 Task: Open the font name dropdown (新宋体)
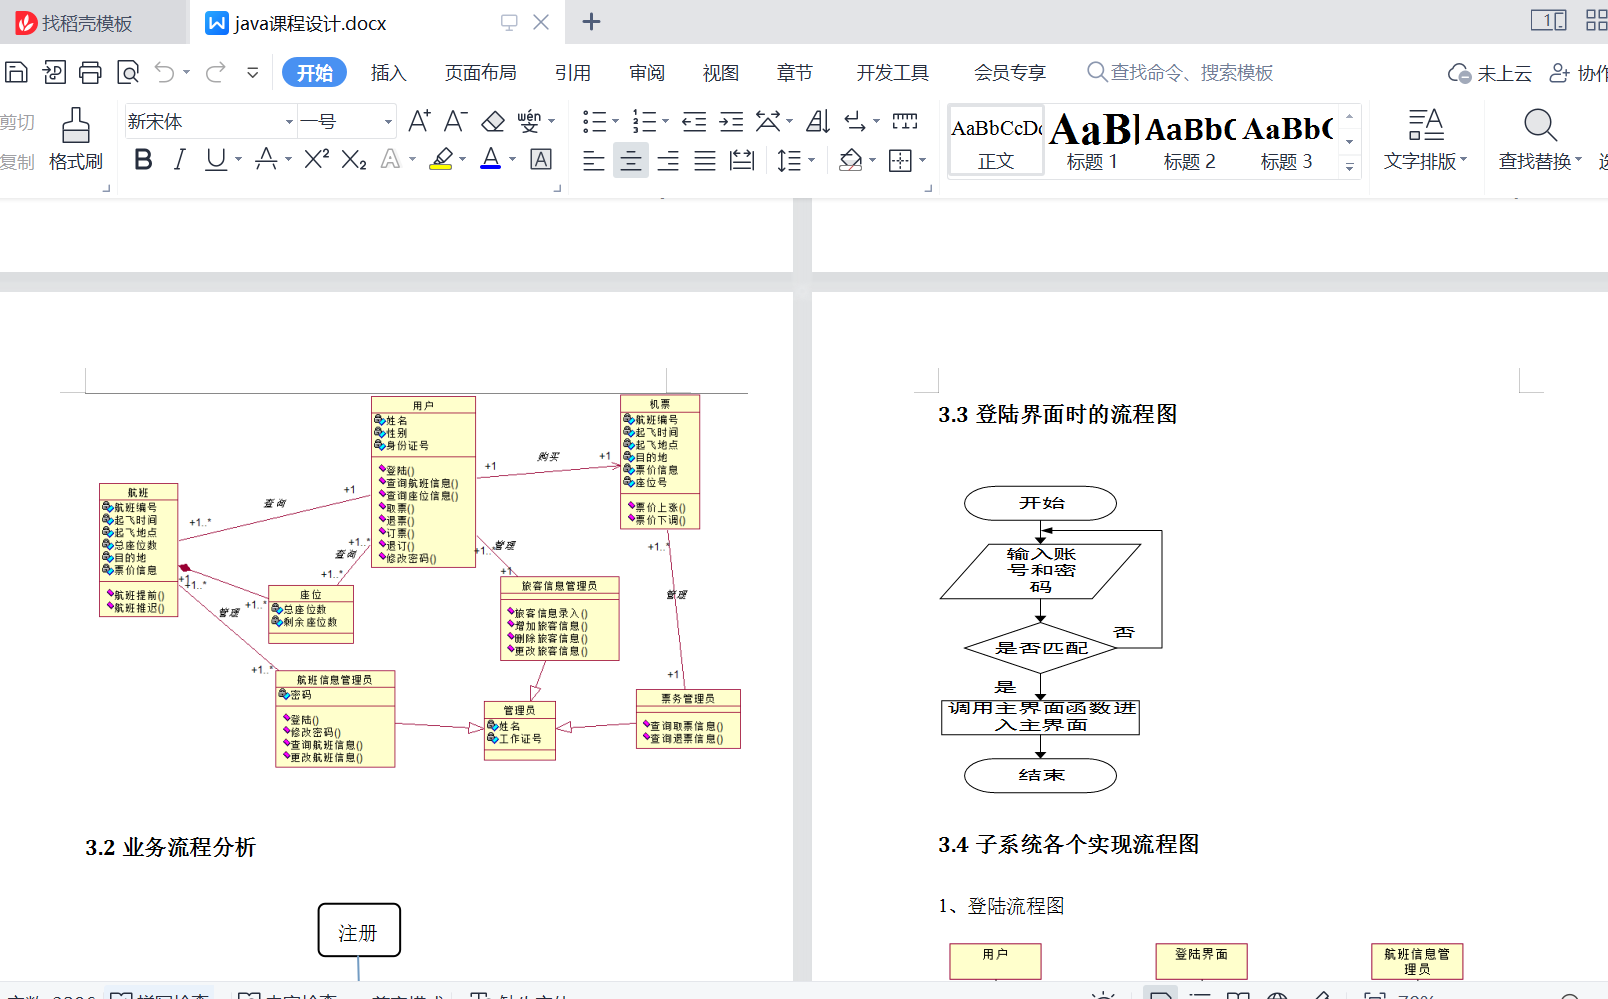(x=289, y=122)
